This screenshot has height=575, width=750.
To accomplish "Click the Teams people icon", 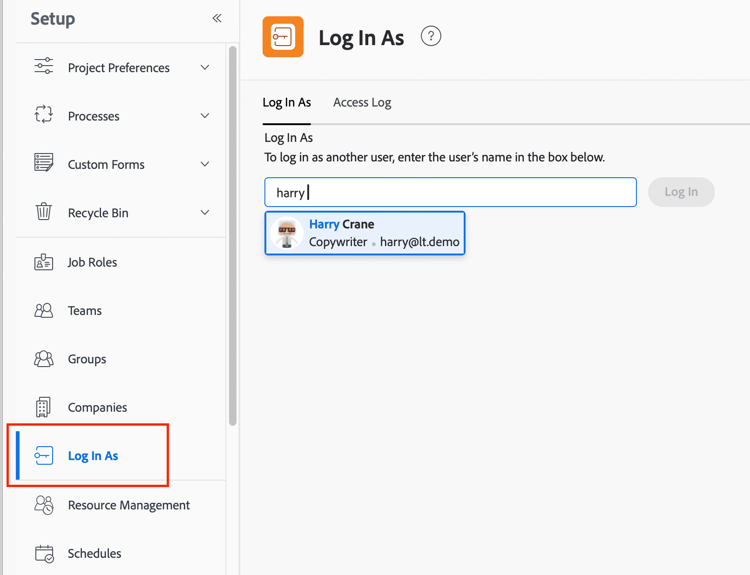I will click(44, 310).
